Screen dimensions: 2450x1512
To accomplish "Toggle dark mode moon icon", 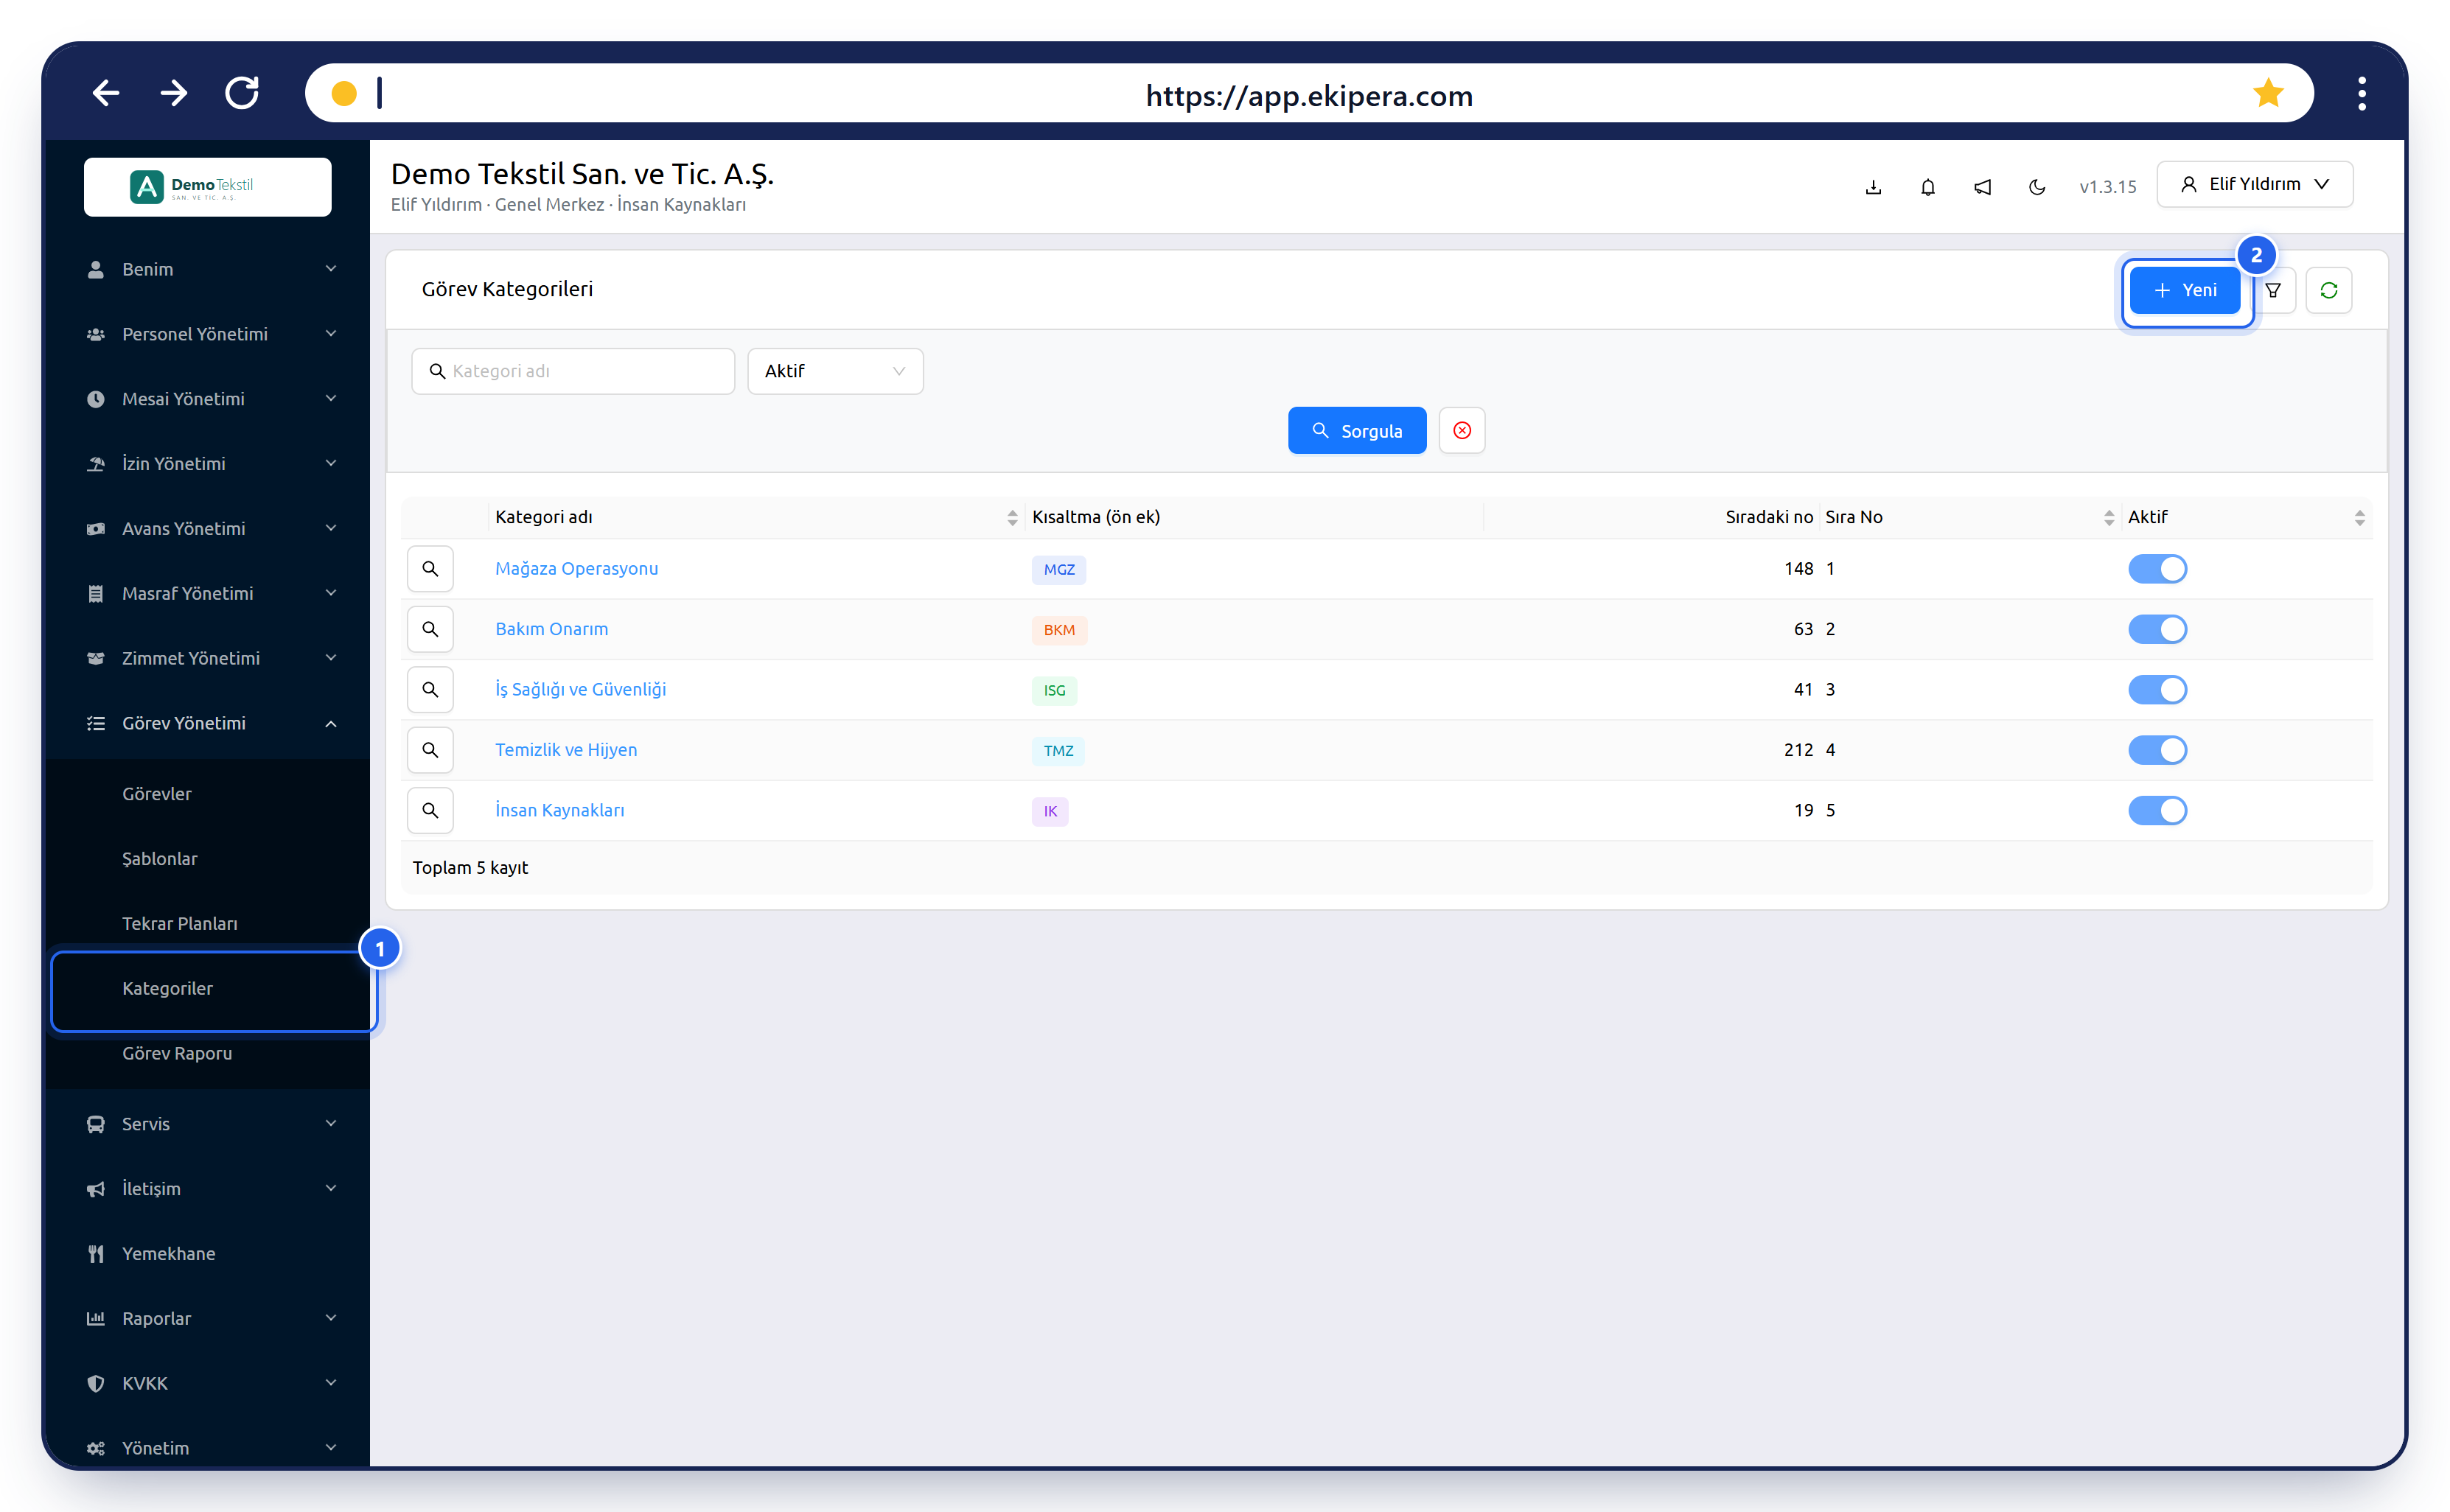I will 2036,187.
